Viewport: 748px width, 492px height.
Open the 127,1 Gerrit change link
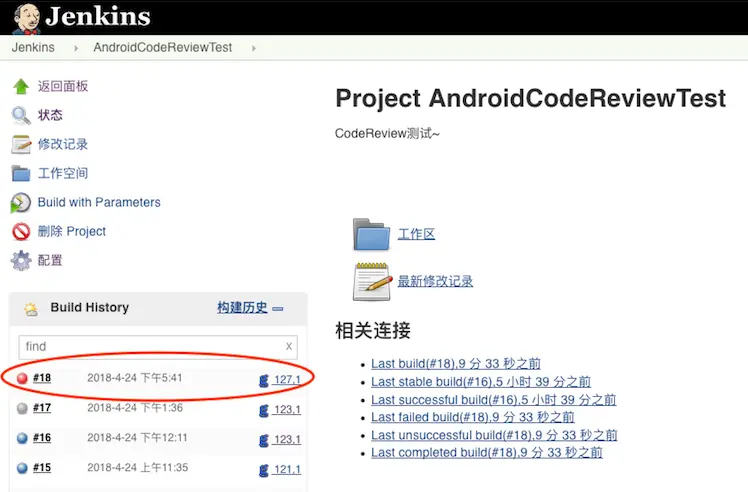click(x=287, y=380)
